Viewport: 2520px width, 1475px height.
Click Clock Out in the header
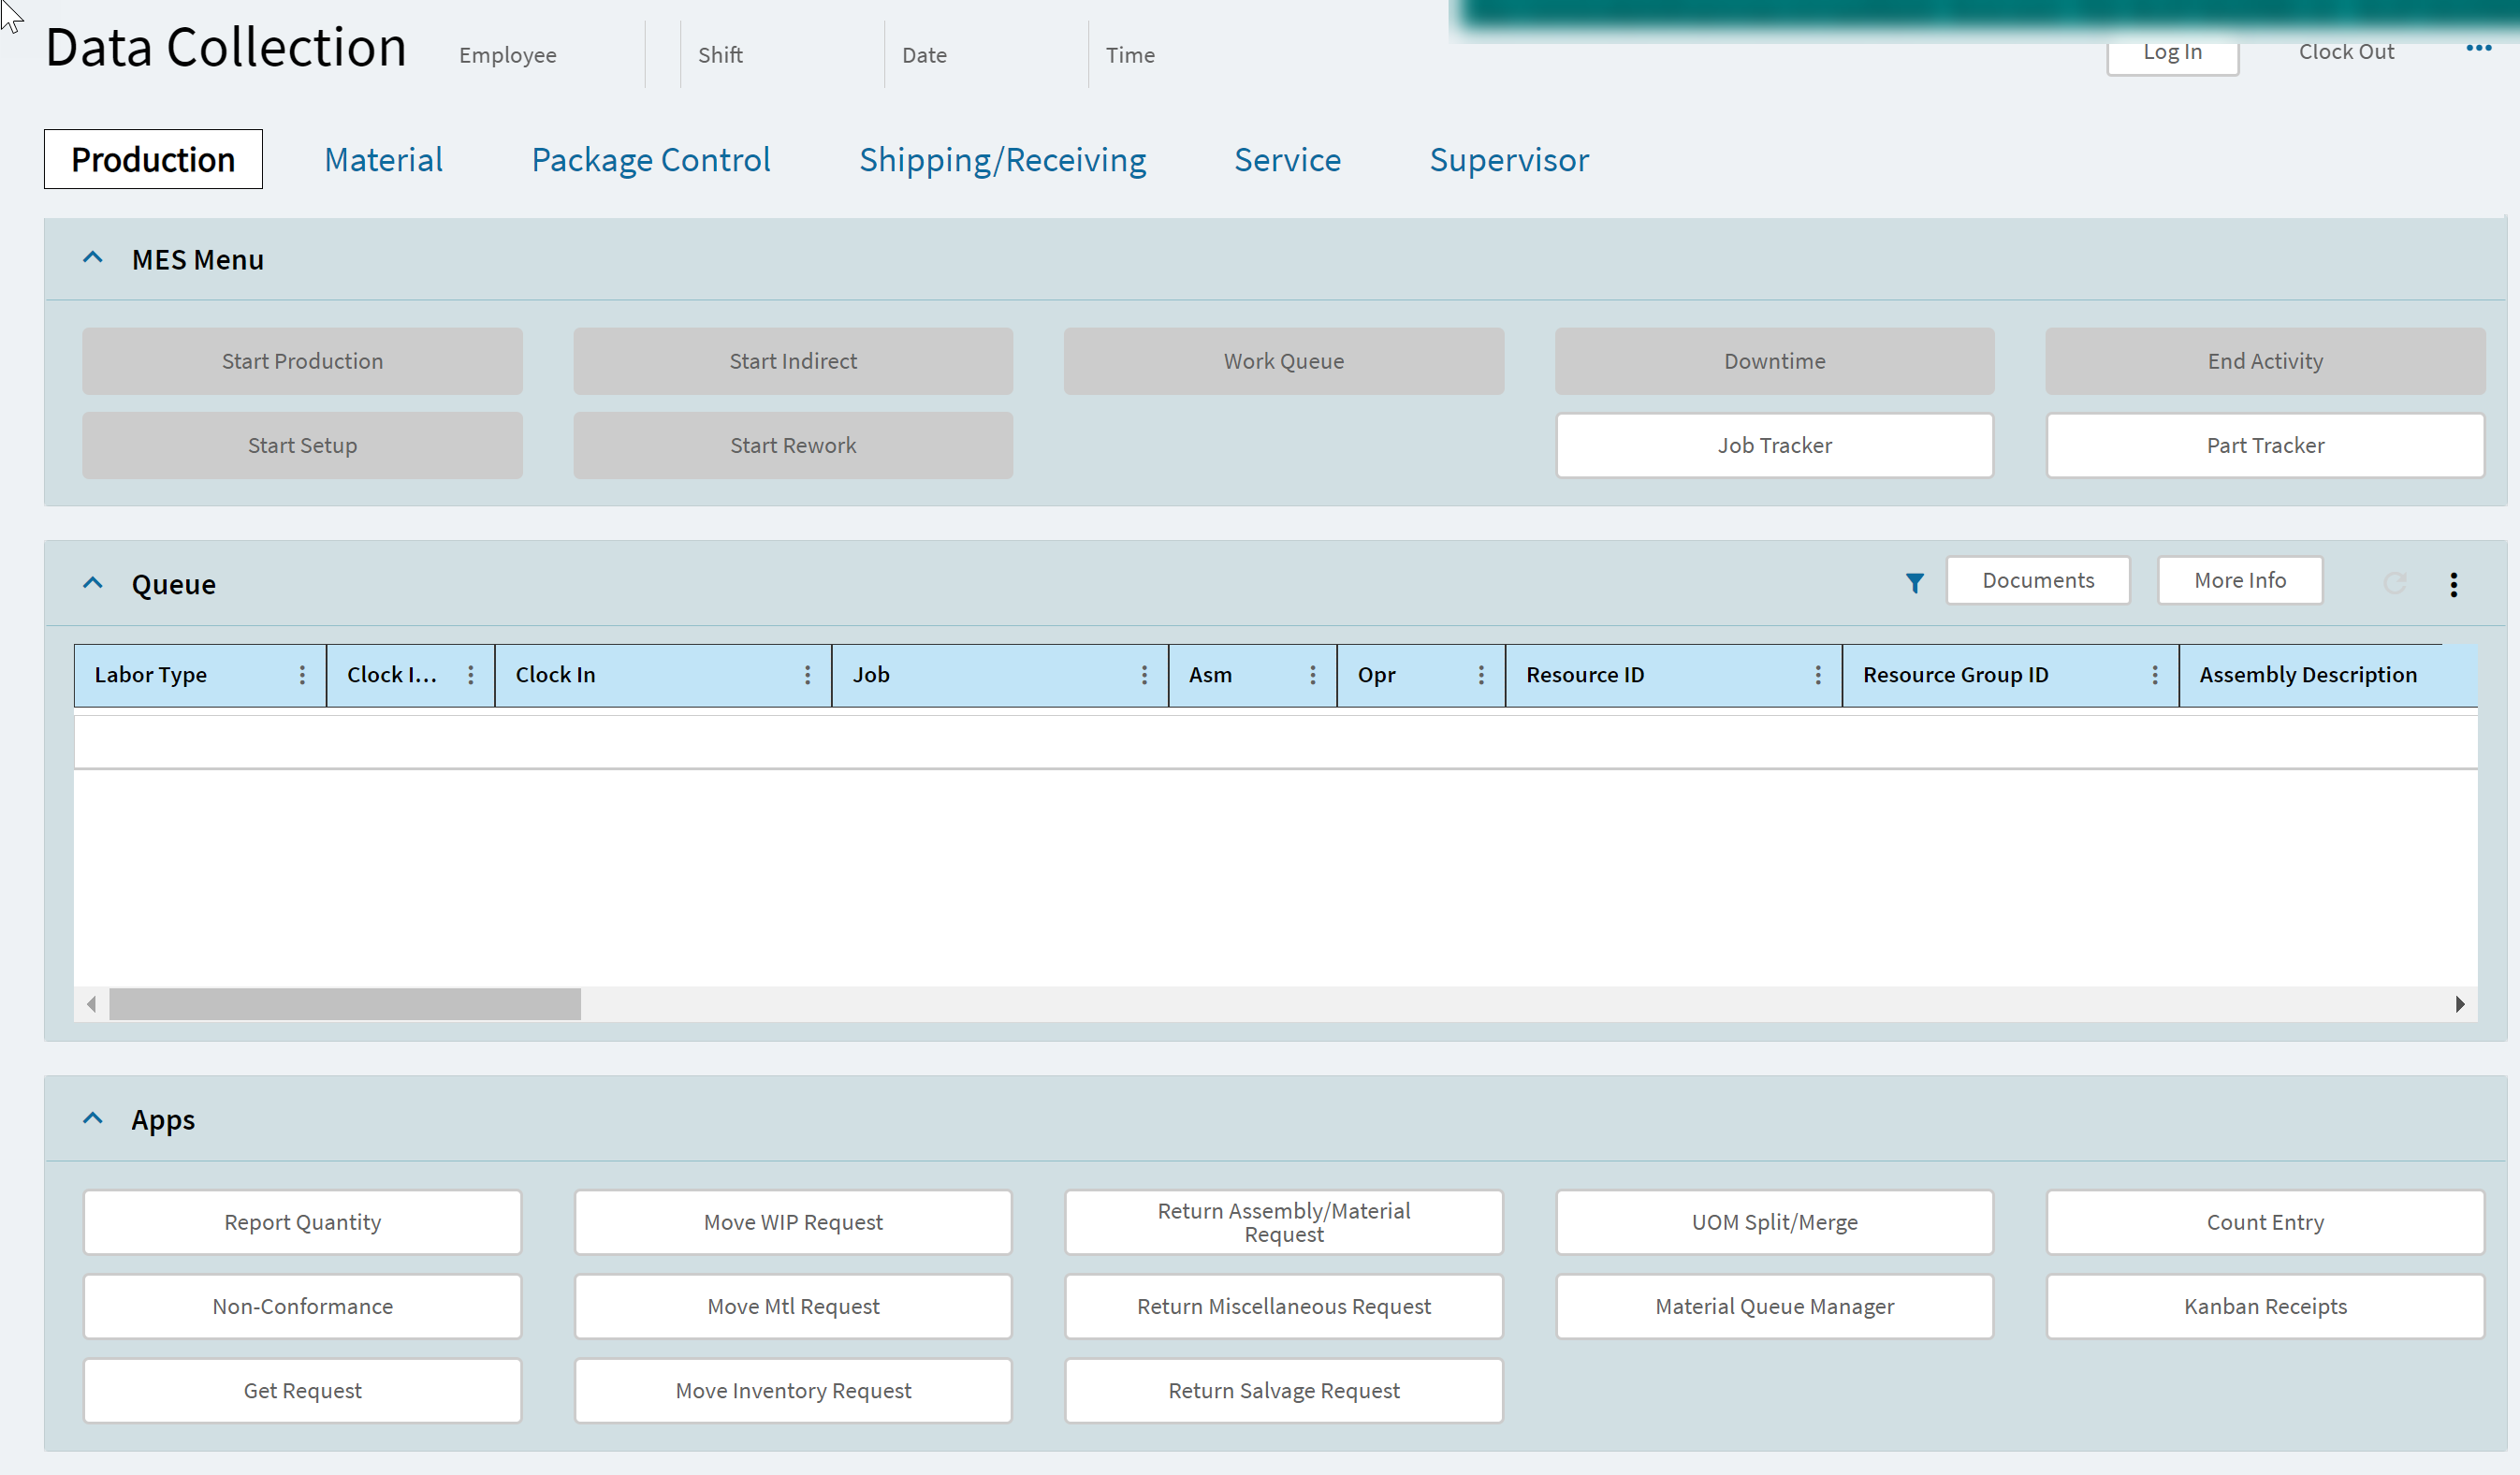(x=2346, y=51)
